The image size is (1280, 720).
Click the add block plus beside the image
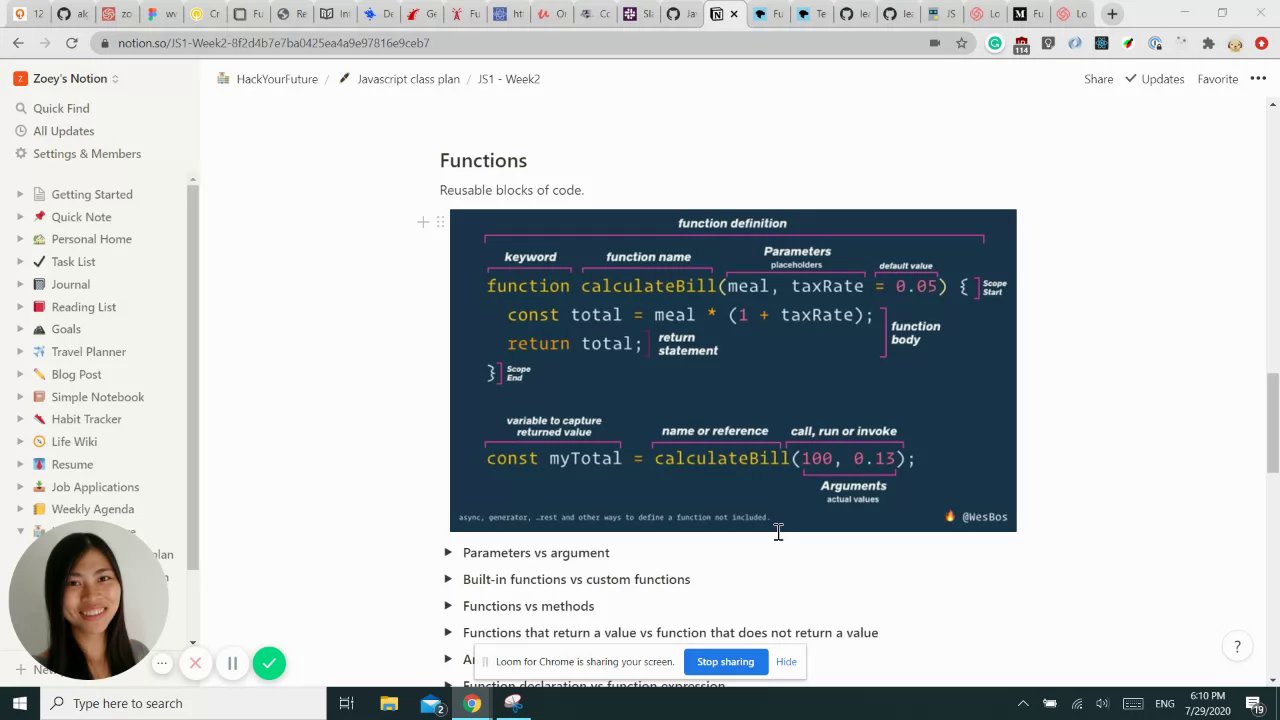423,222
